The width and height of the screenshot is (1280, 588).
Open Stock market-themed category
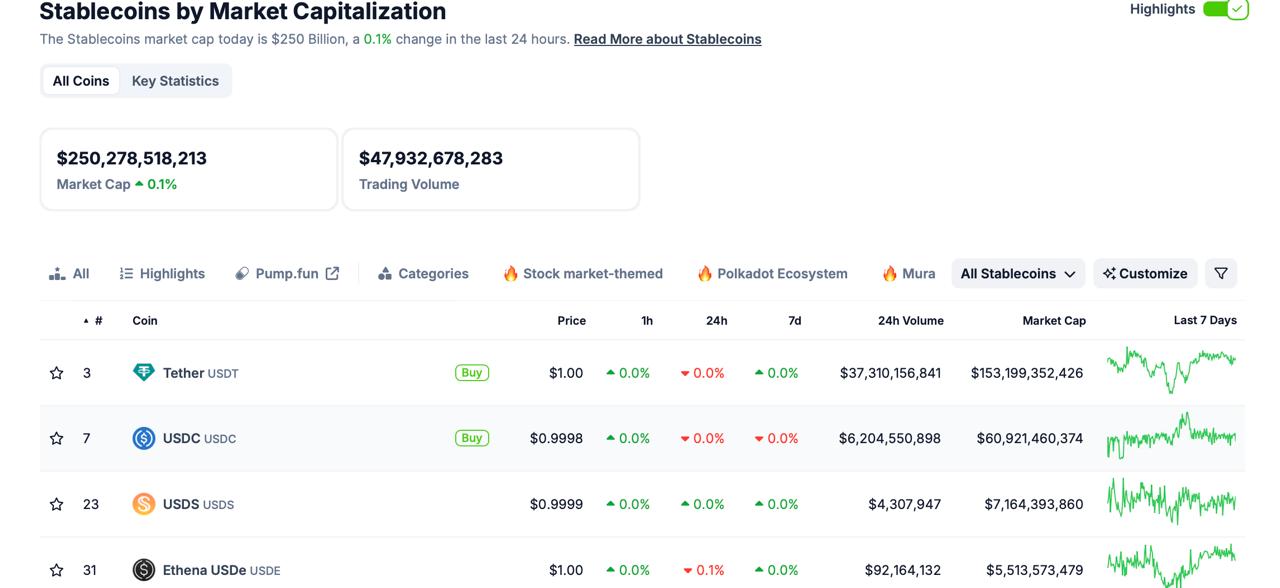(x=582, y=274)
